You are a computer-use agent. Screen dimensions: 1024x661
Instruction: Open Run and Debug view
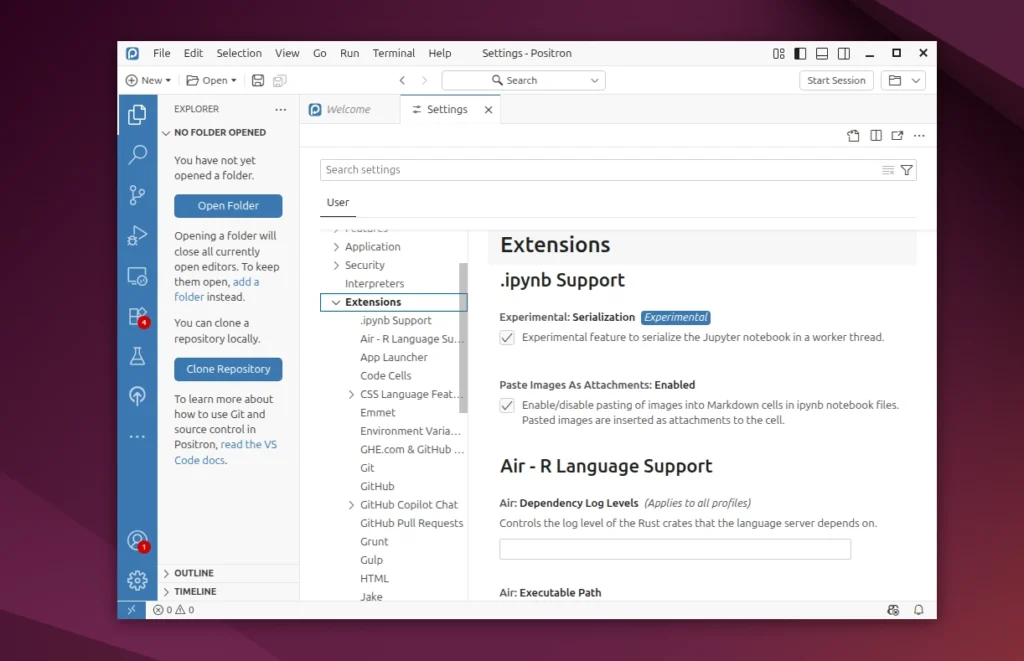138,236
